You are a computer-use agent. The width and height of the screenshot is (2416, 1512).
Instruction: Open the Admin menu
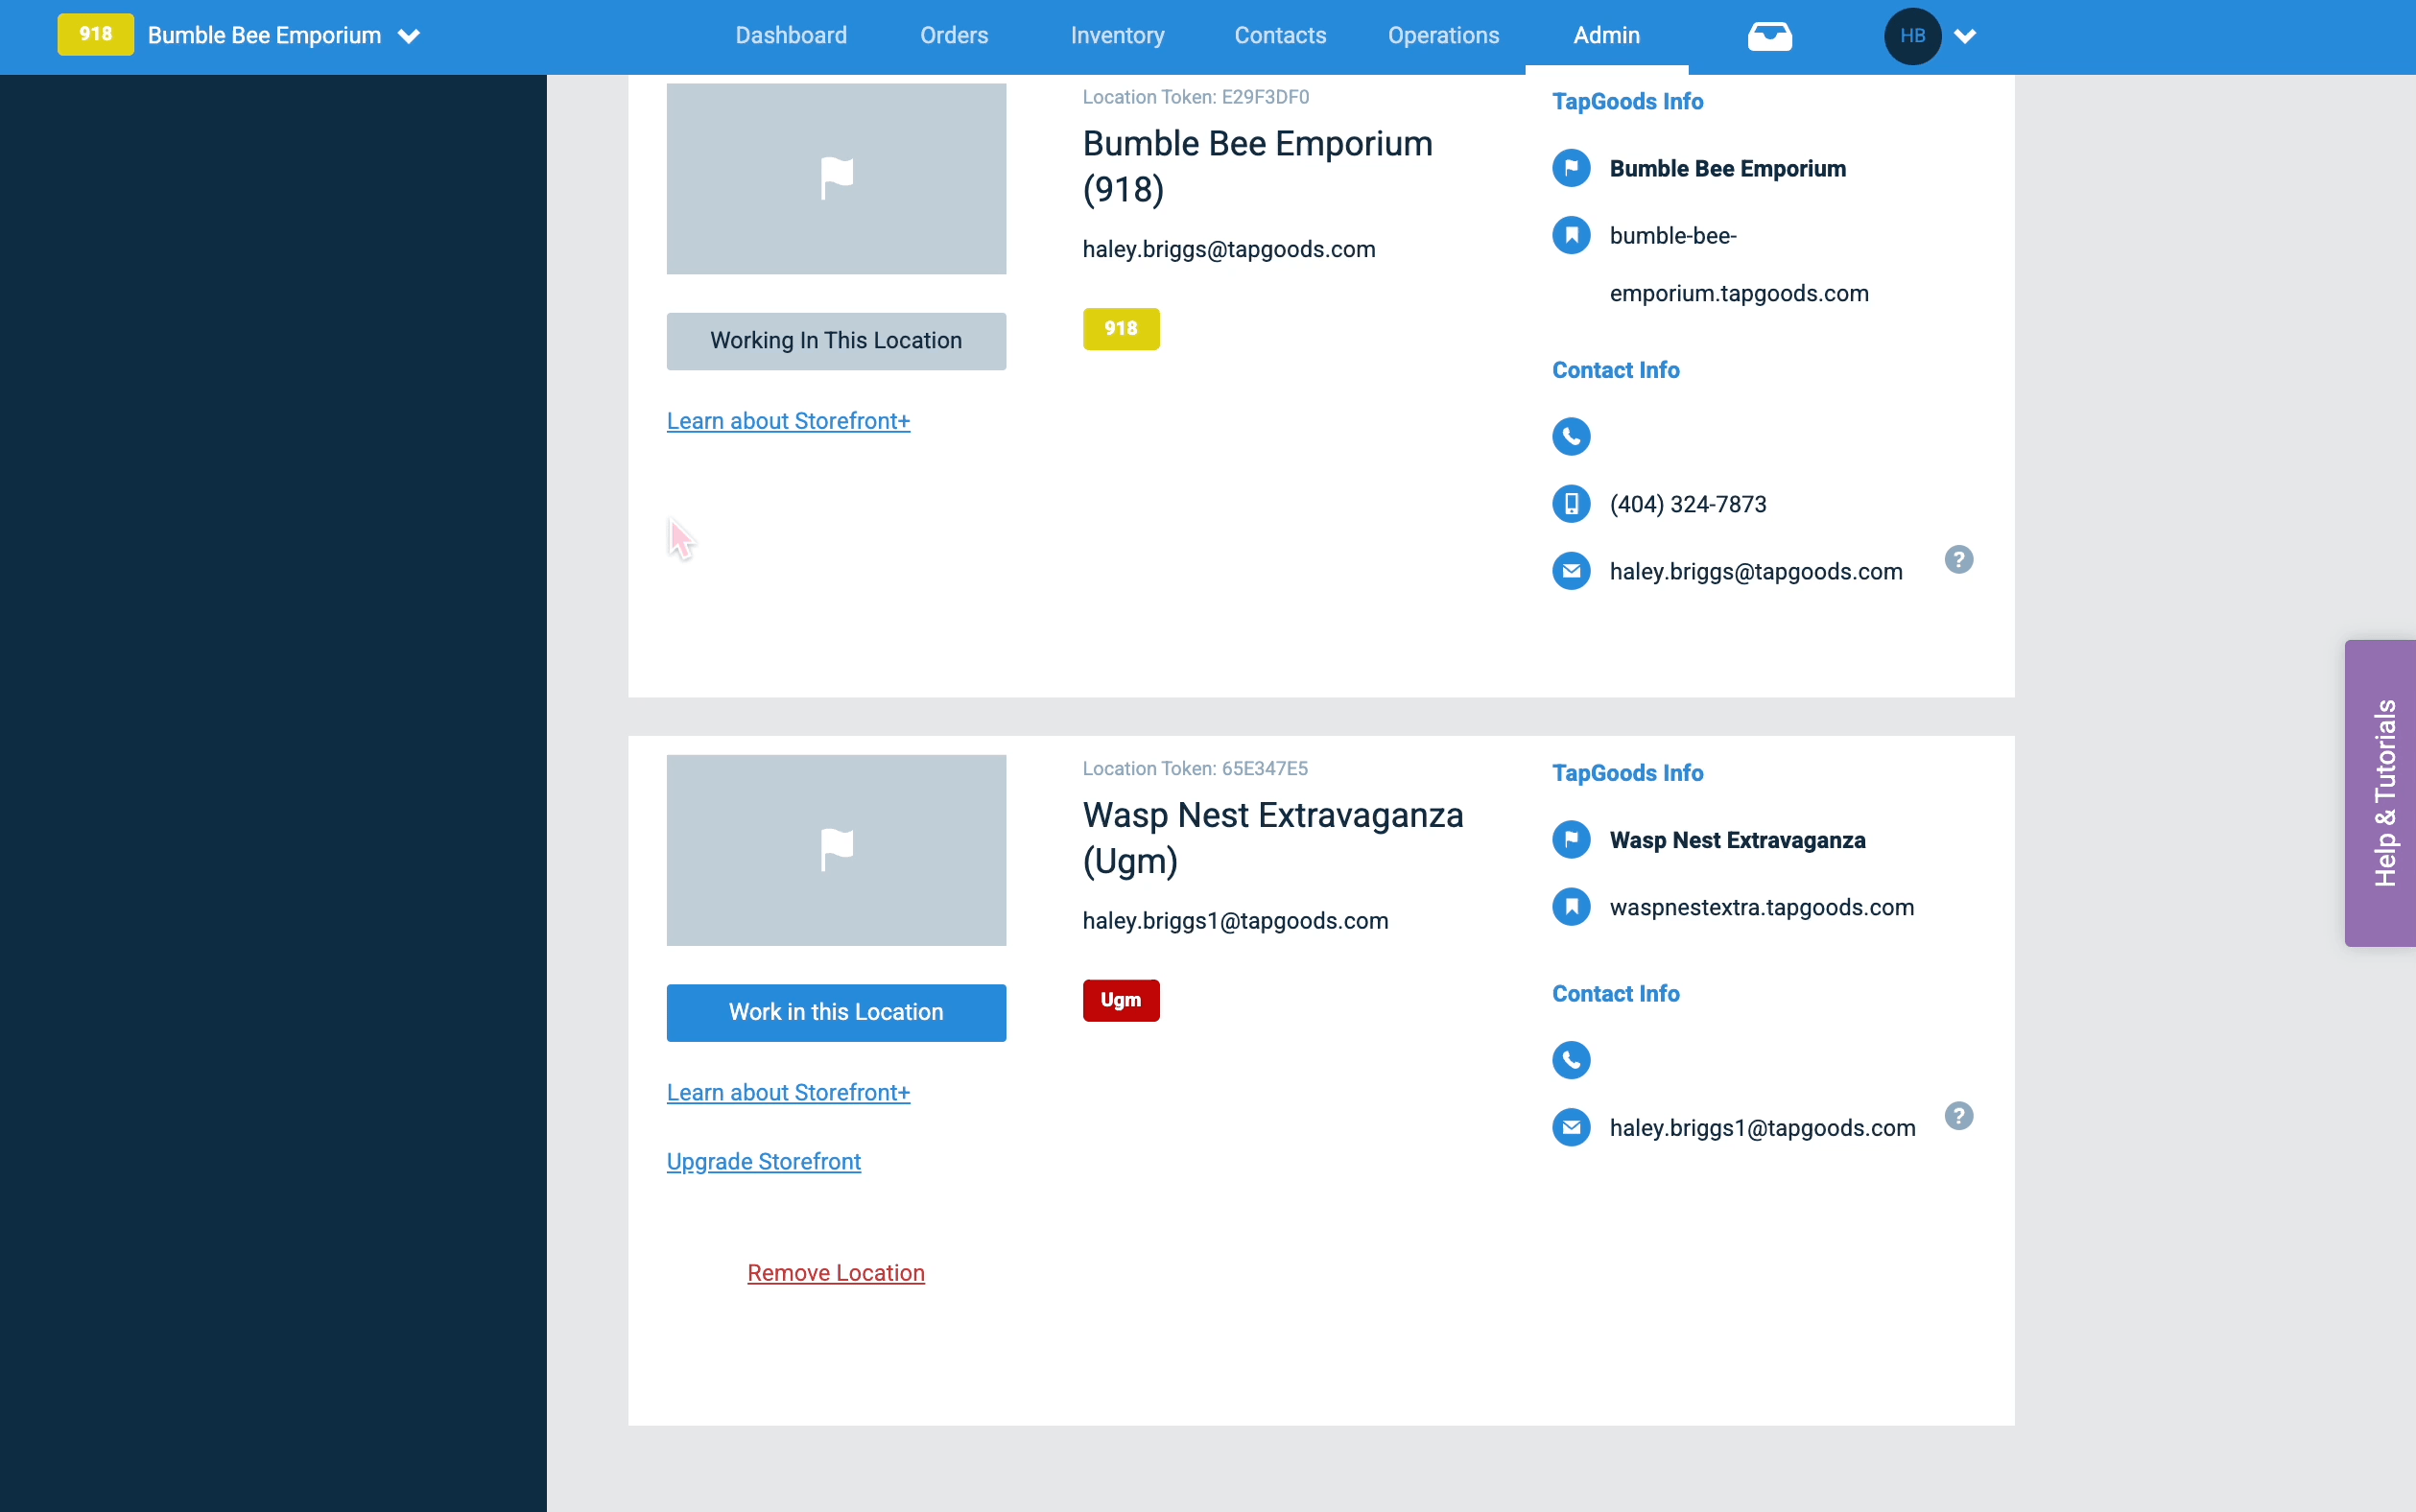point(1606,36)
